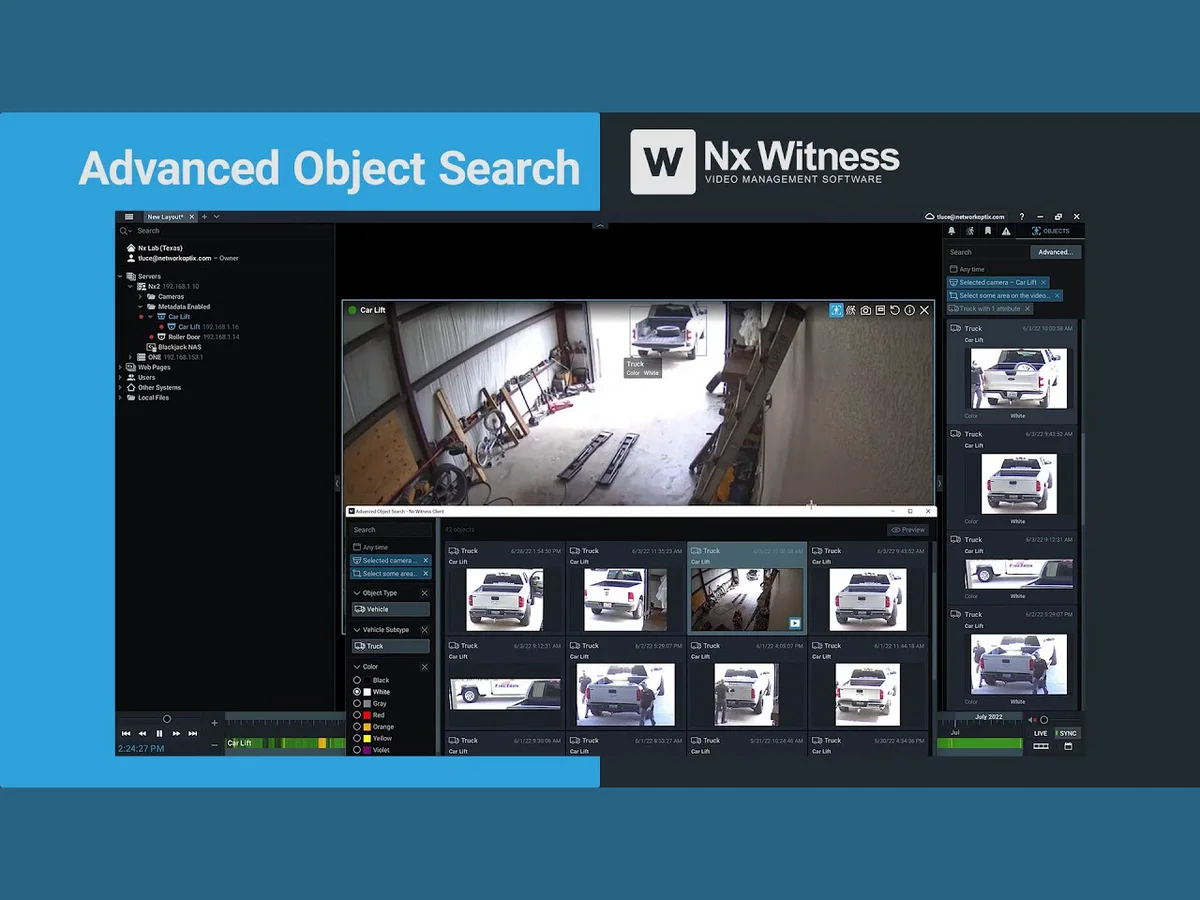This screenshot has height=900, width=1200.
Task: Collapse the Metadata Enabled folder
Action: tap(141, 307)
